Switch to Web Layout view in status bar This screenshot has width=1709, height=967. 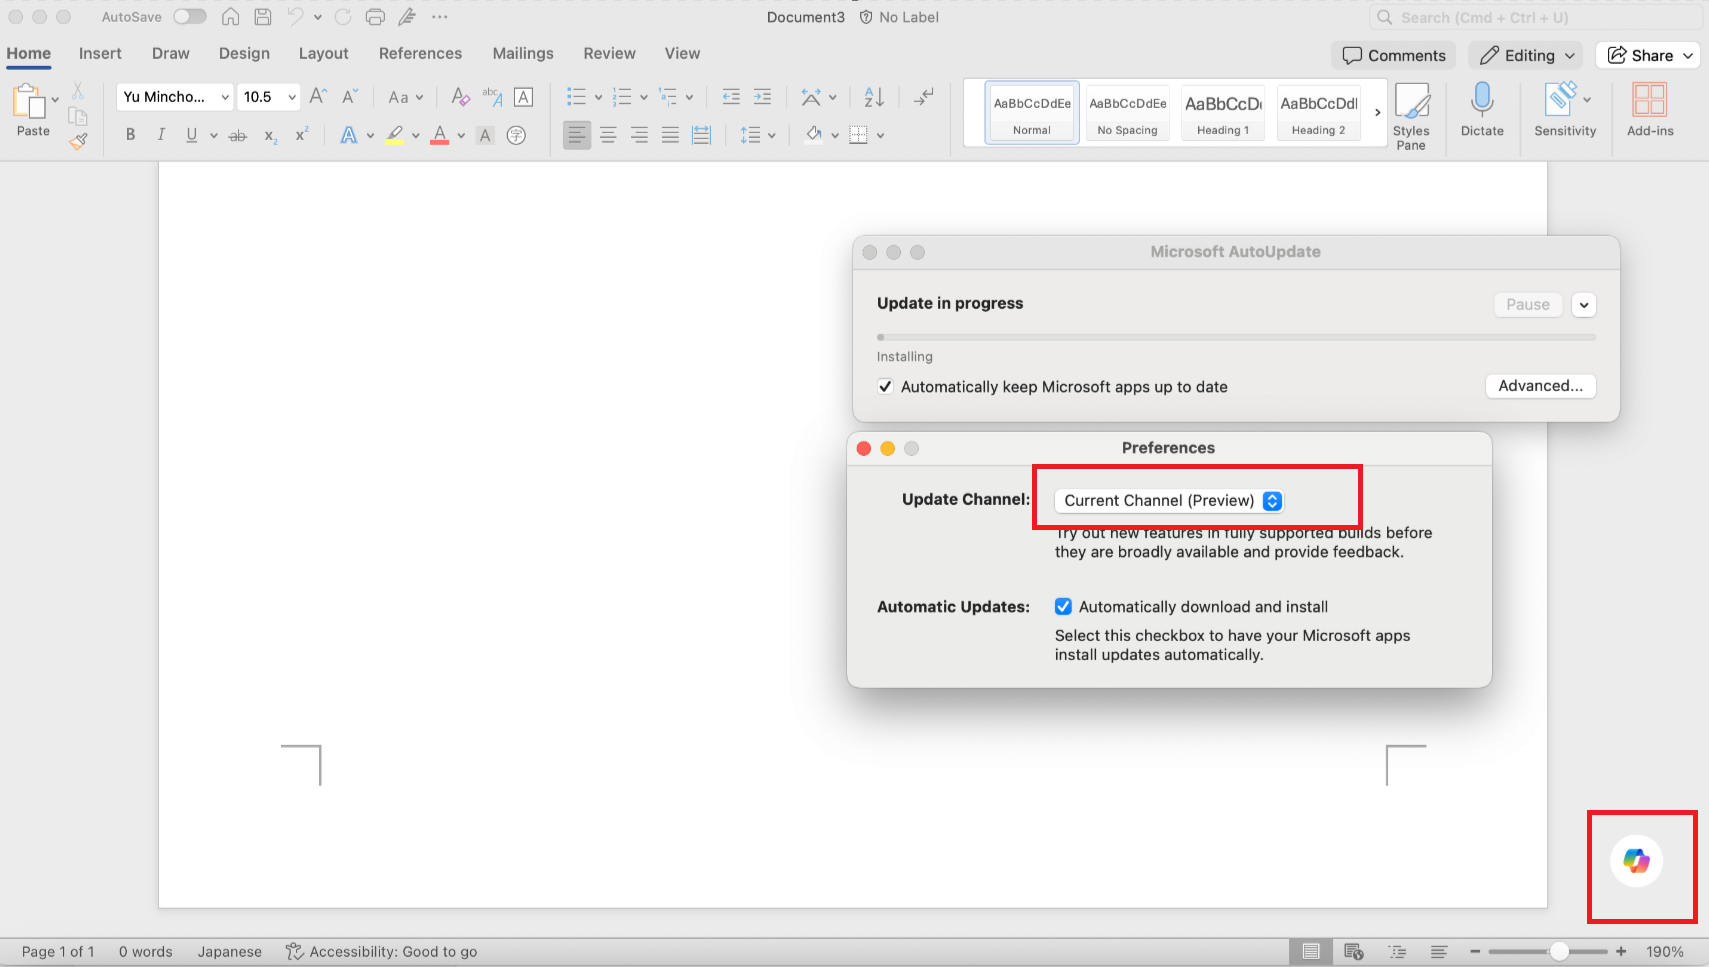[1354, 952]
